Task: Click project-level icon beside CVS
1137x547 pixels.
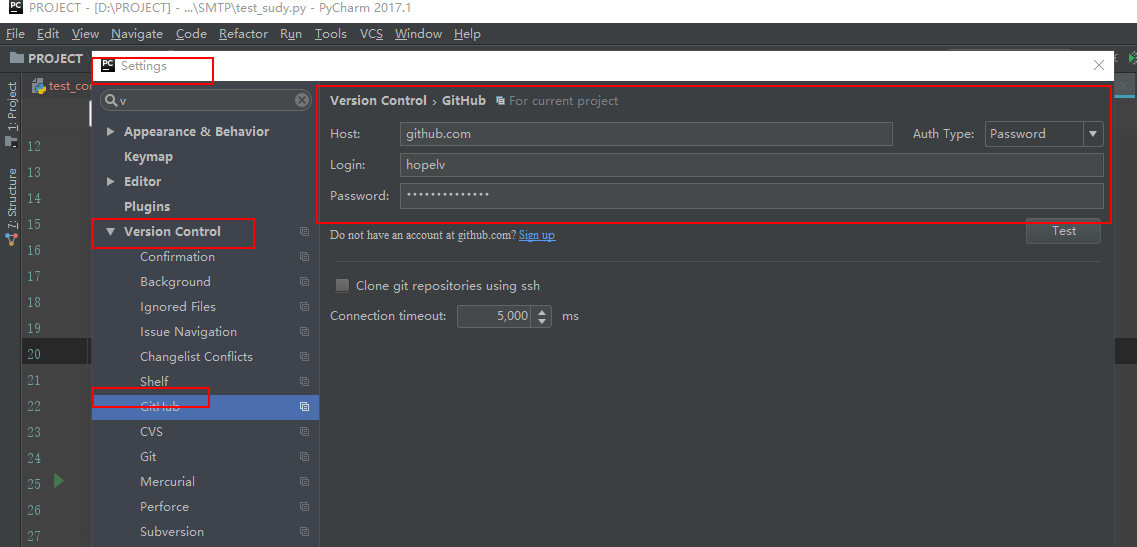Action: 305,432
